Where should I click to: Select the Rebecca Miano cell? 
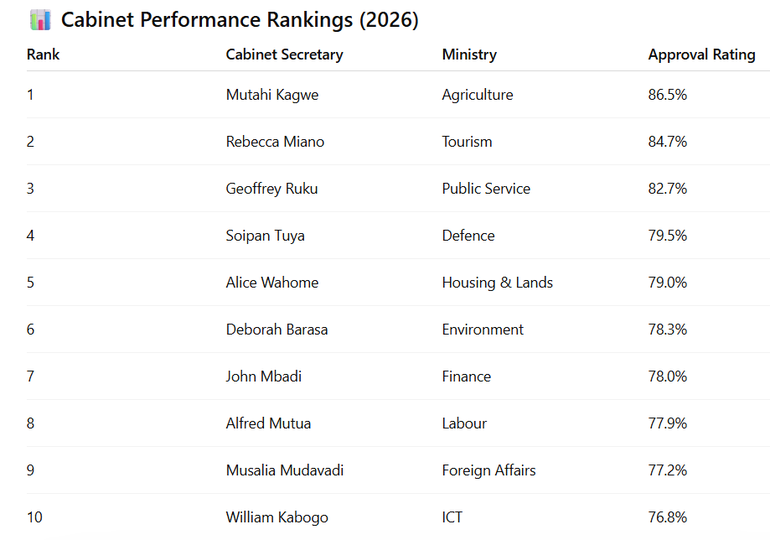click(x=275, y=142)
